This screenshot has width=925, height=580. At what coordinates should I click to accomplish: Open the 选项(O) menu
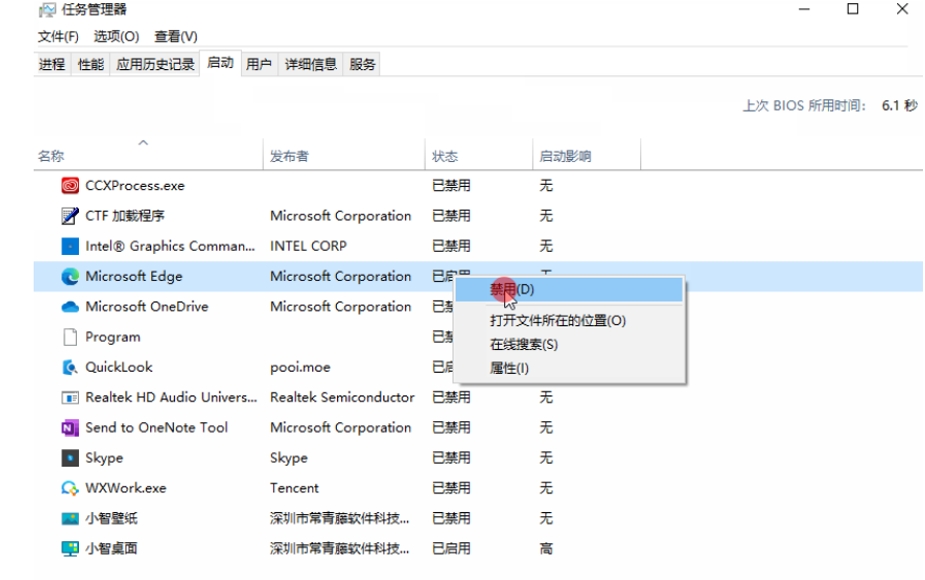pyautogui.click(x=116, y=37)
